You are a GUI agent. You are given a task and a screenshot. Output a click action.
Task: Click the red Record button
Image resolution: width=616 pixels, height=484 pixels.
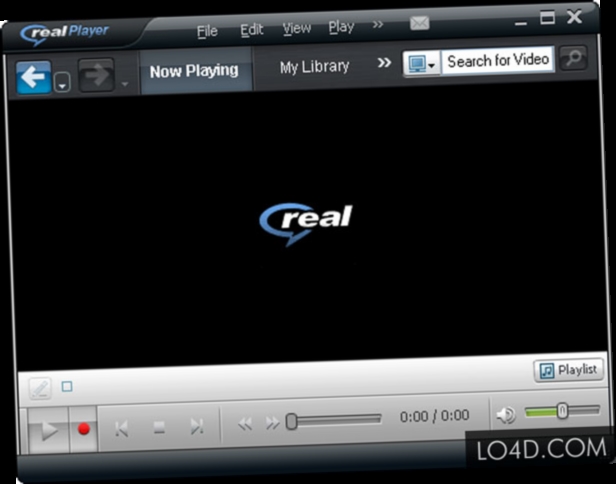point(83,429)
